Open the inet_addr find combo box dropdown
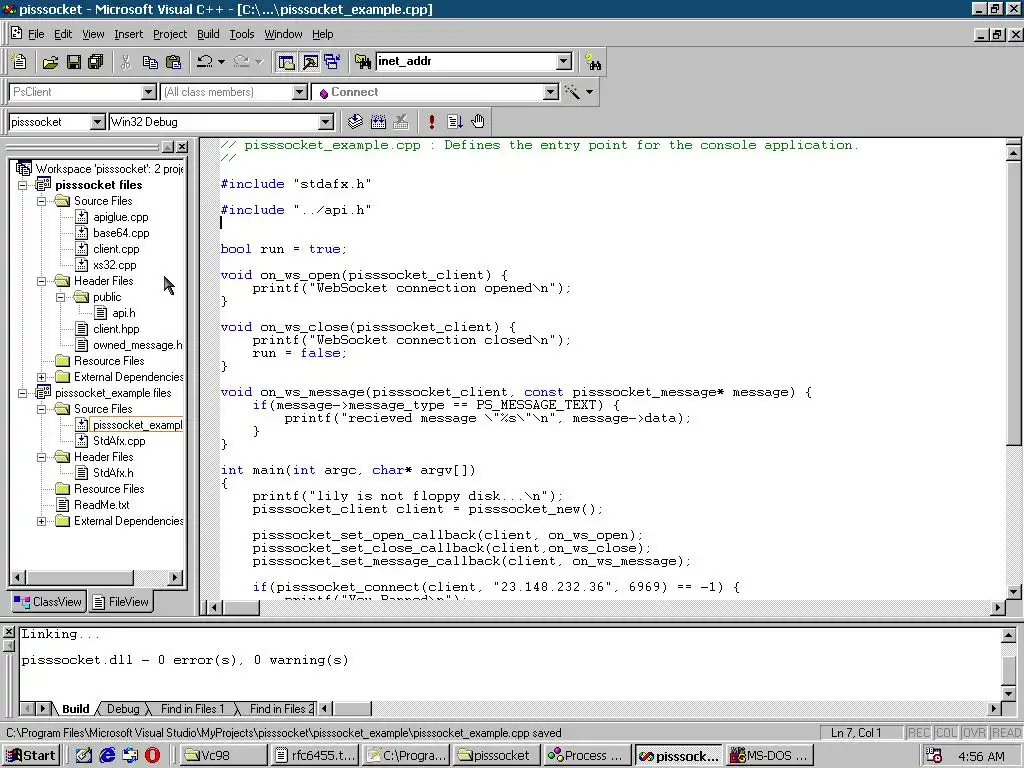Viewport: 1024px width, 768px height. 564,61
